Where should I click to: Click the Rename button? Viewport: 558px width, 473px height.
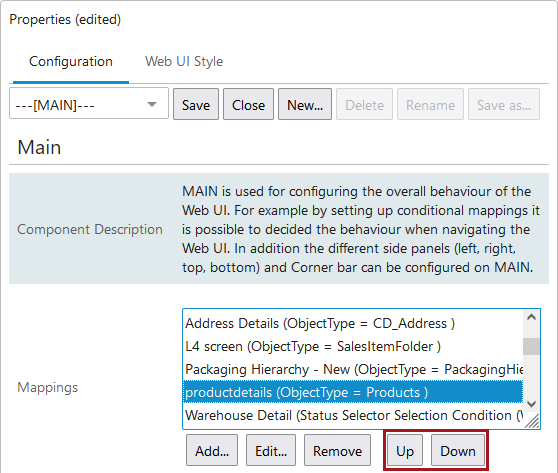[430, 104]
